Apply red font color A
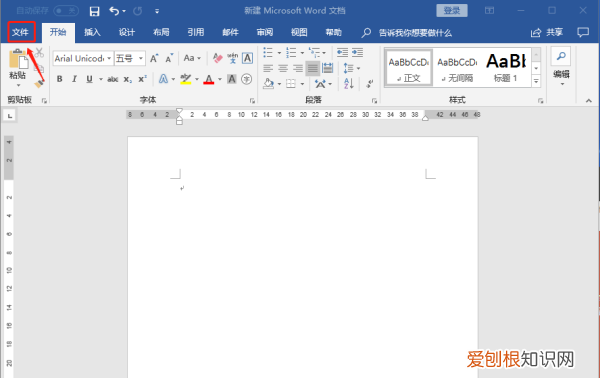The image size is (600, 378). pos(209,80)
